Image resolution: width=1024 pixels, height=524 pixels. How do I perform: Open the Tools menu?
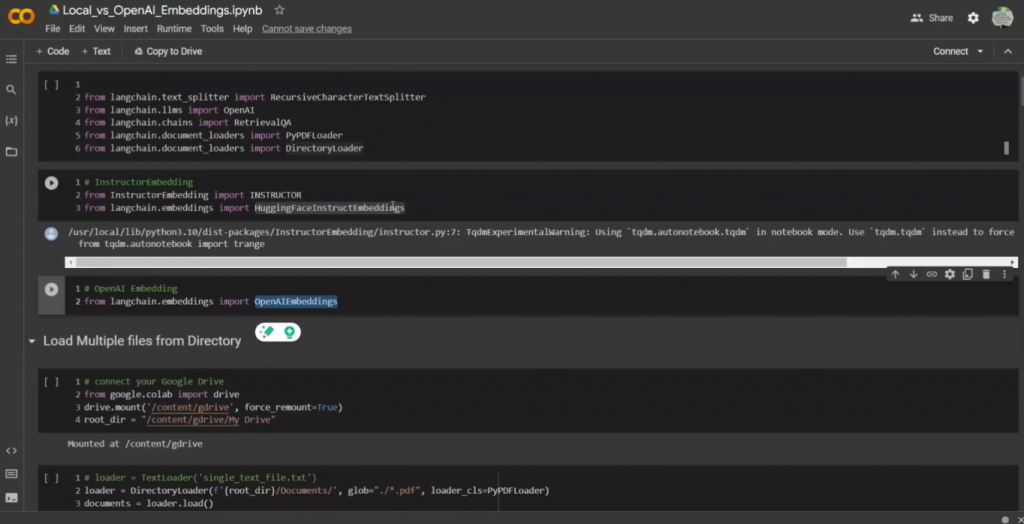(x=212, y=29)
